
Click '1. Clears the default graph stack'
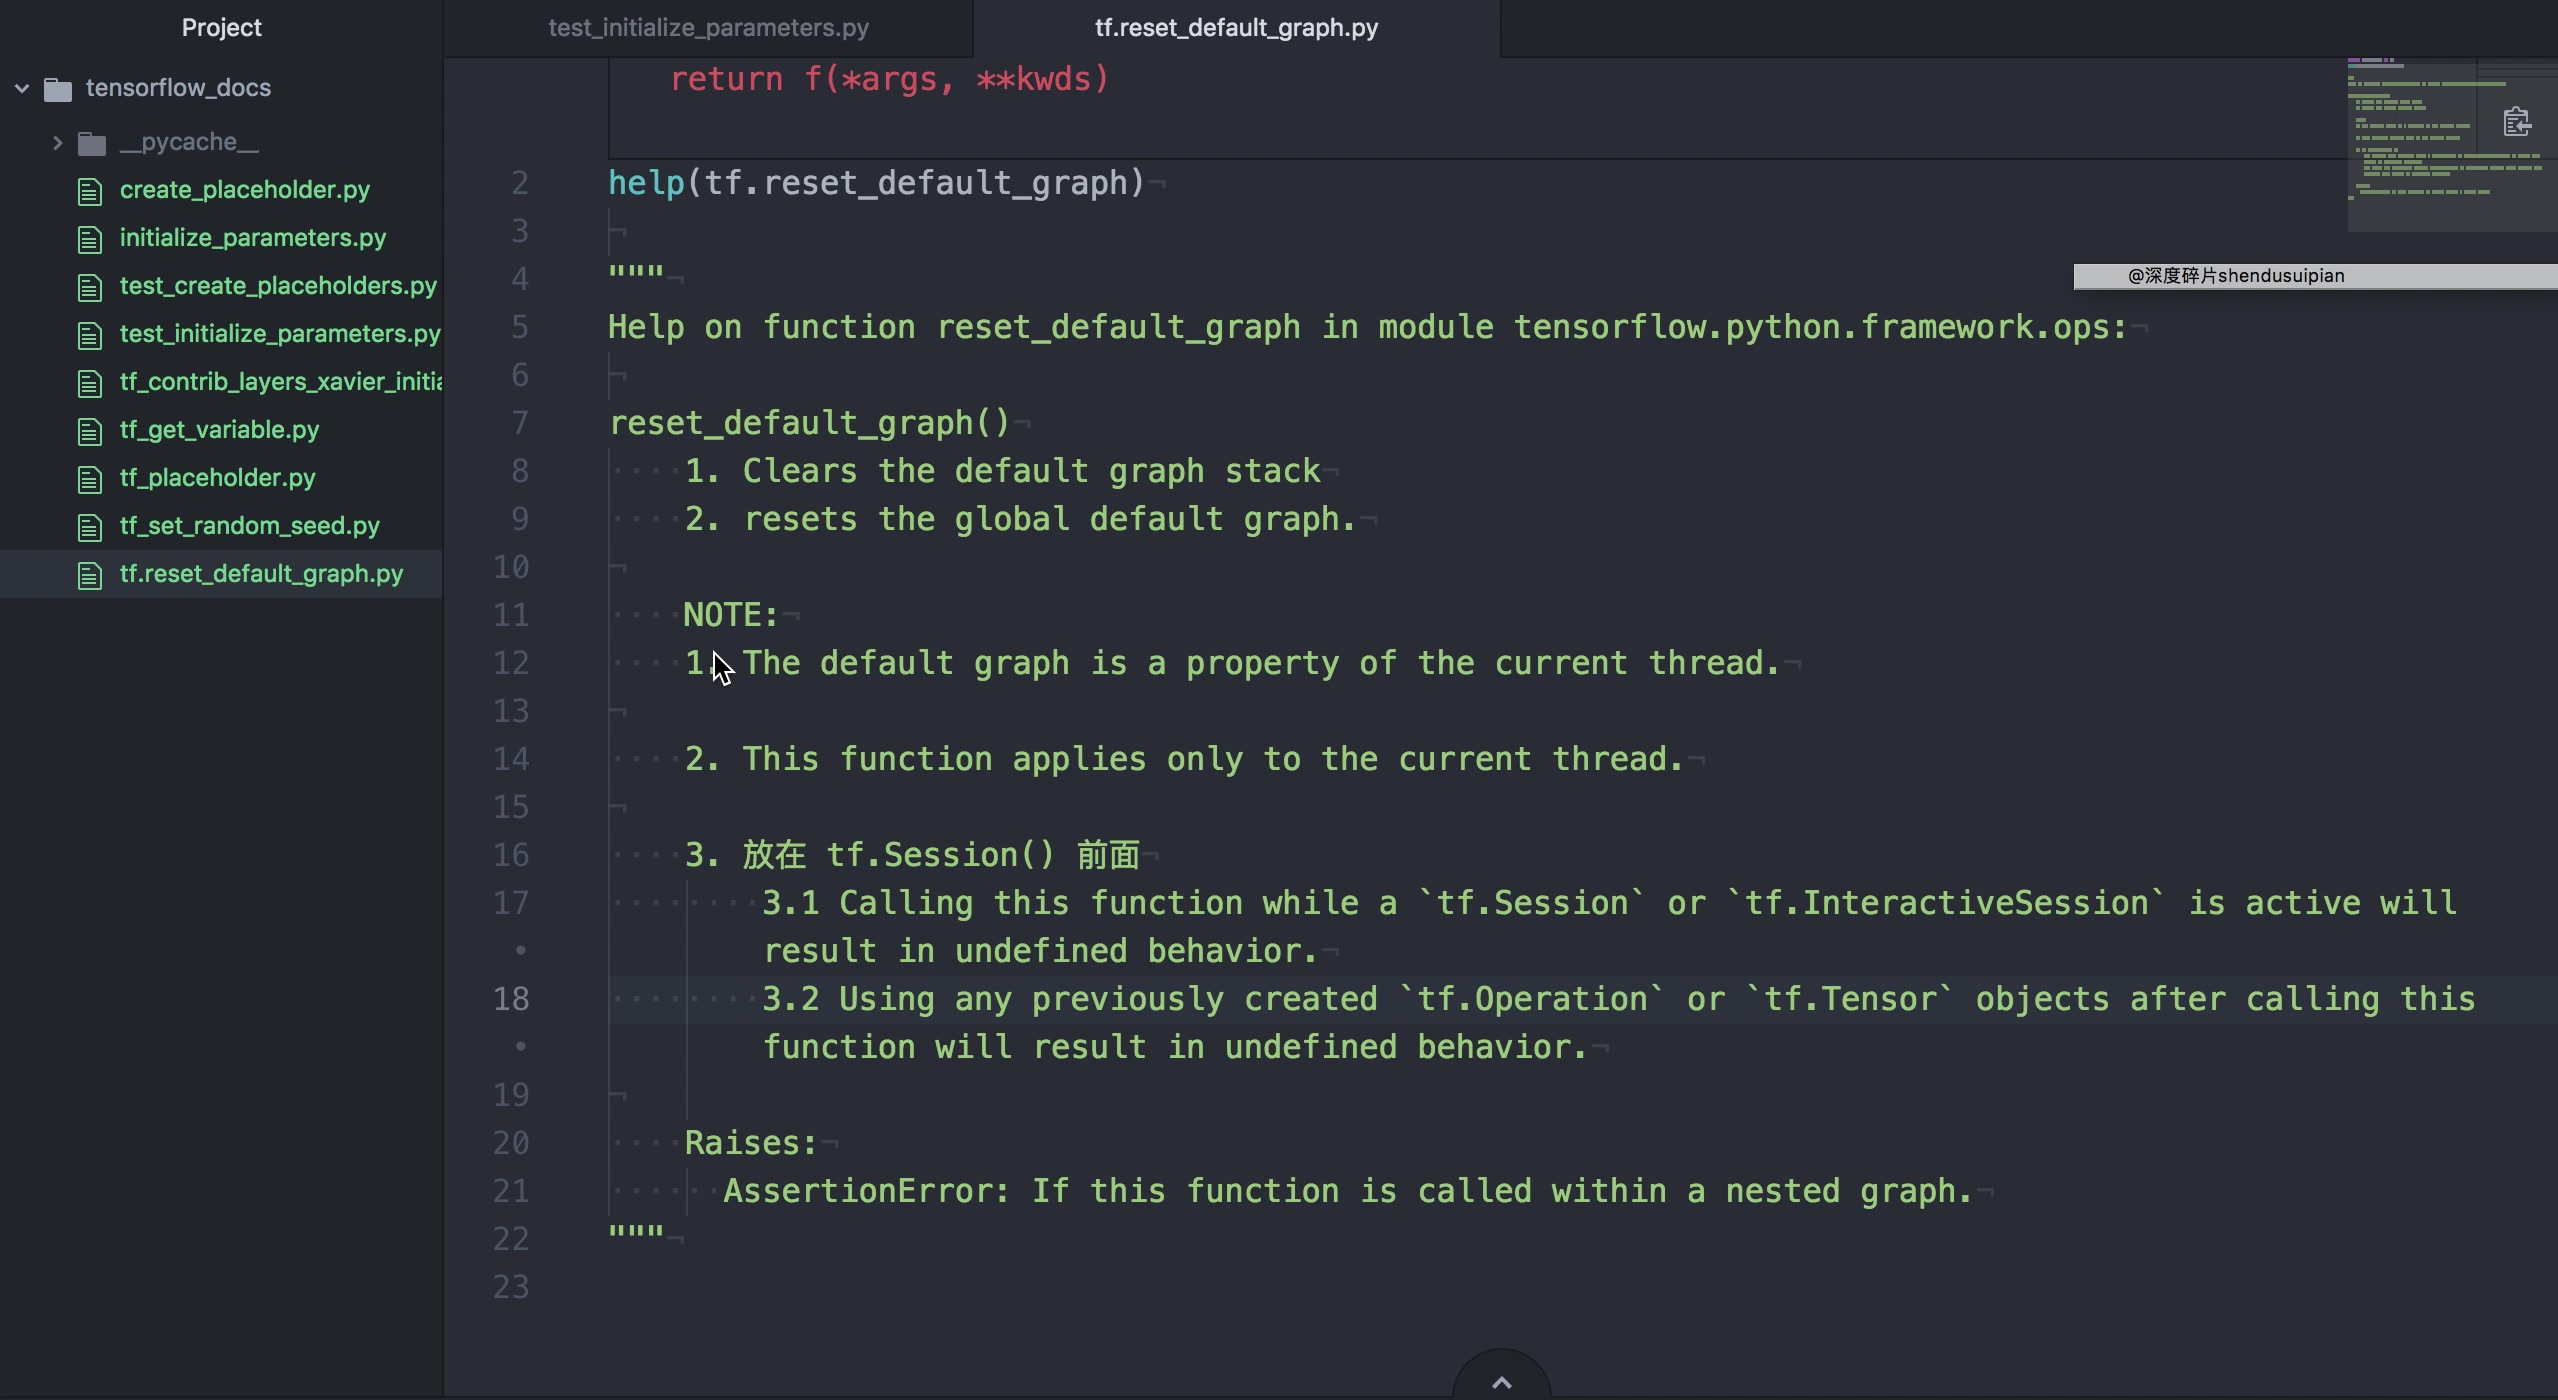point(1002,471)
